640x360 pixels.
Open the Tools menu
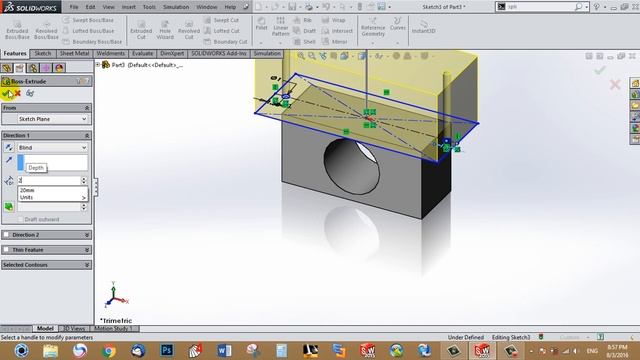[149, 7]
